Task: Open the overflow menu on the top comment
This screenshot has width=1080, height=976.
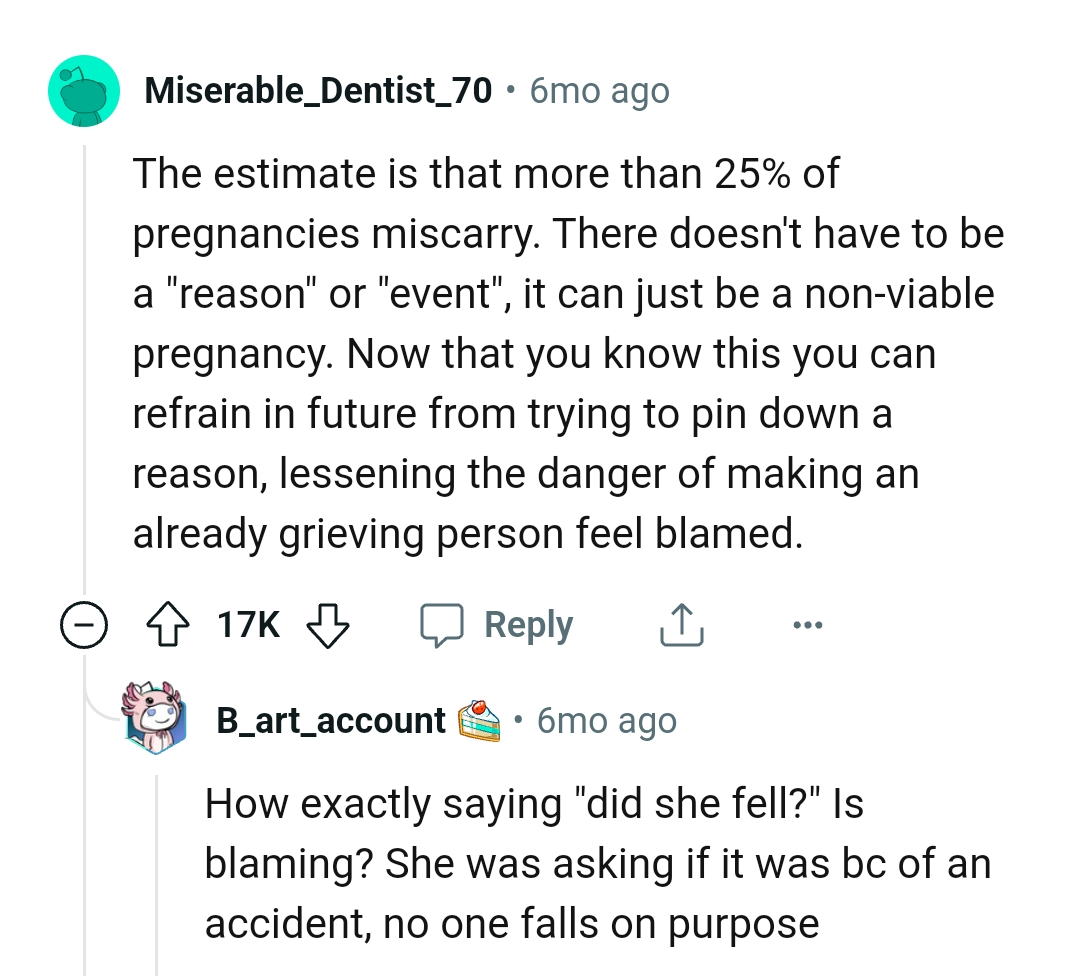Action: (x=808, y=624)
